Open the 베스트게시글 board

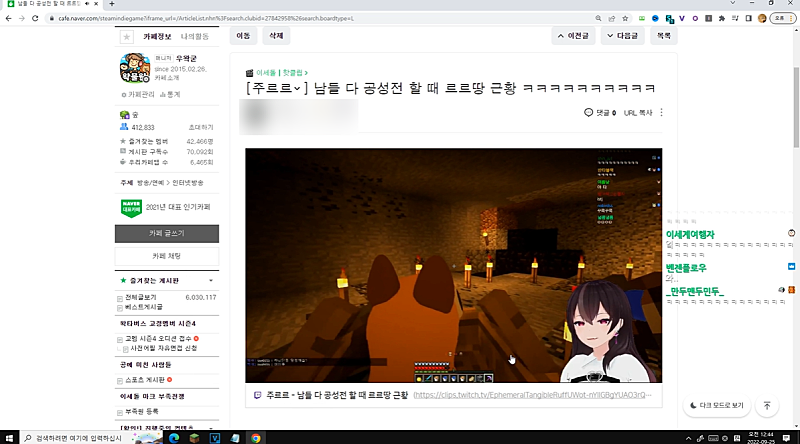[x=144, y=307]
